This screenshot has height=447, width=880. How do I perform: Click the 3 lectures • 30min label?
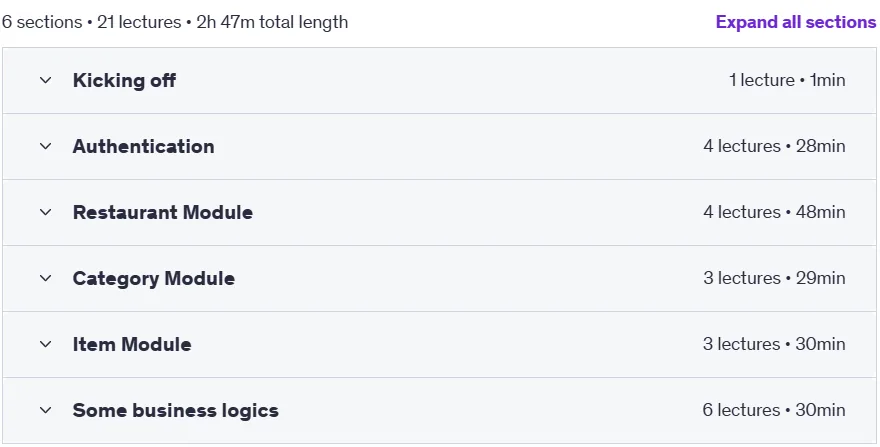coord(774,344)
